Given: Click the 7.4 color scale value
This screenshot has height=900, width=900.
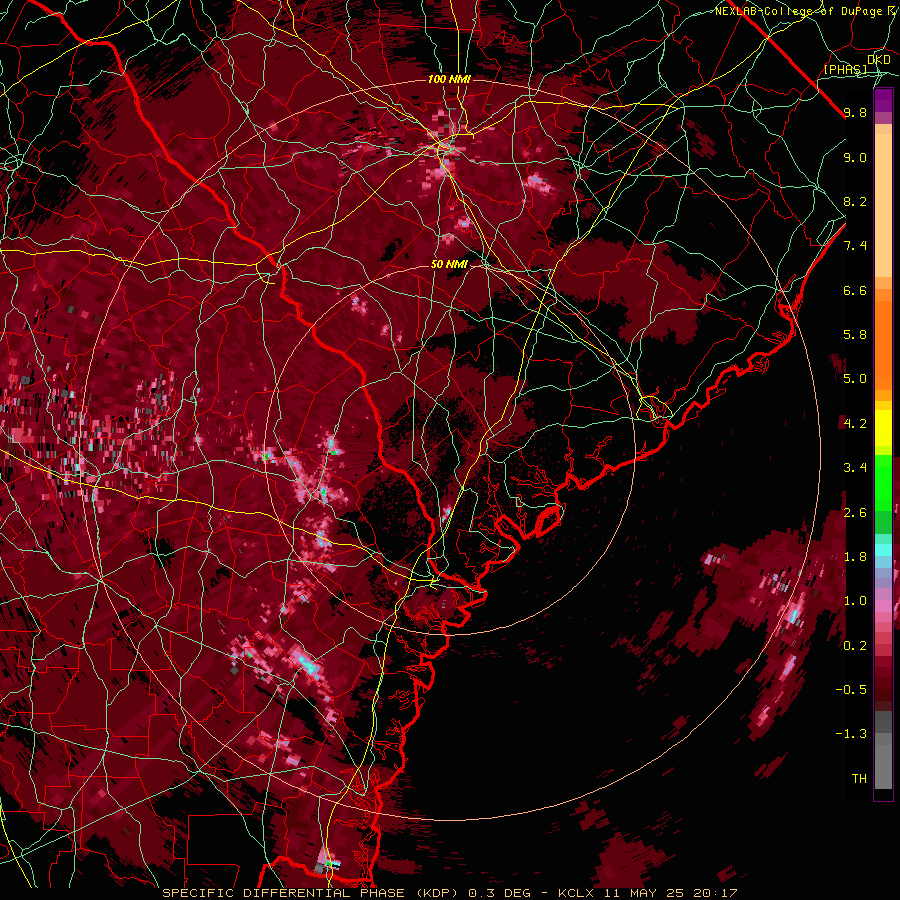Looking at the screenshot, I should click(855, 246).
